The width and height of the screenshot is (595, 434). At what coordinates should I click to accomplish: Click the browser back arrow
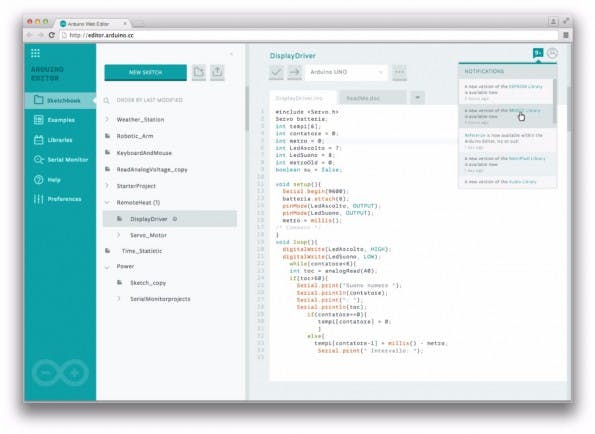pyautogui.click(x=30, y=35)
